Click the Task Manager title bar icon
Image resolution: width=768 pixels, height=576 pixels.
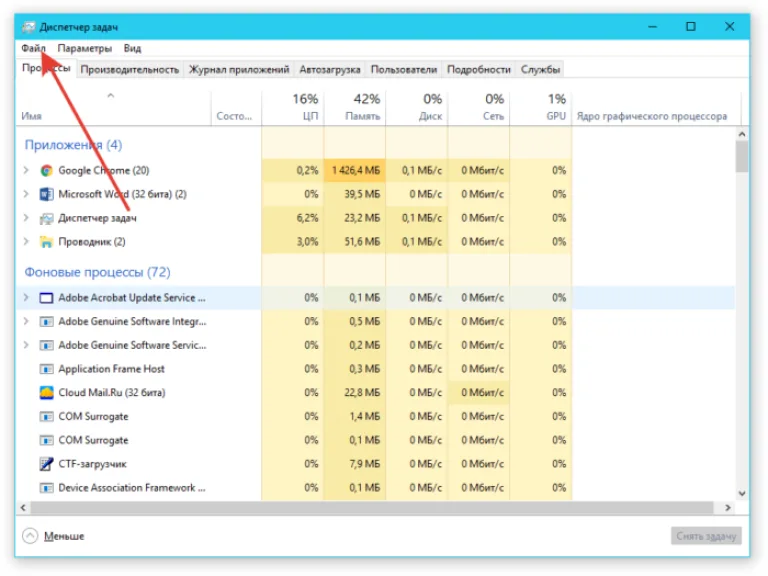tap(29, 27)
